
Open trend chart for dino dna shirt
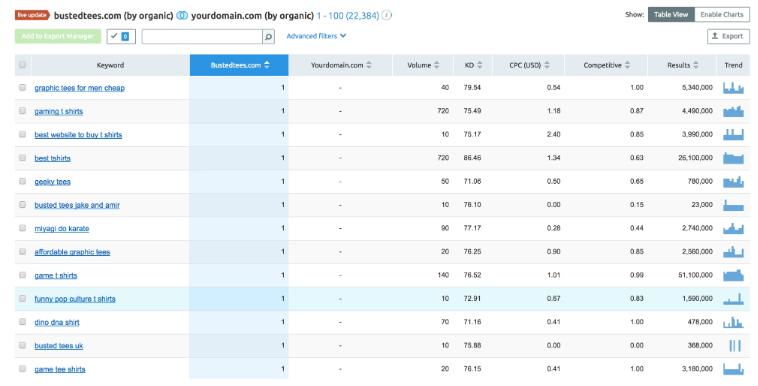click(x=733, y=322)
